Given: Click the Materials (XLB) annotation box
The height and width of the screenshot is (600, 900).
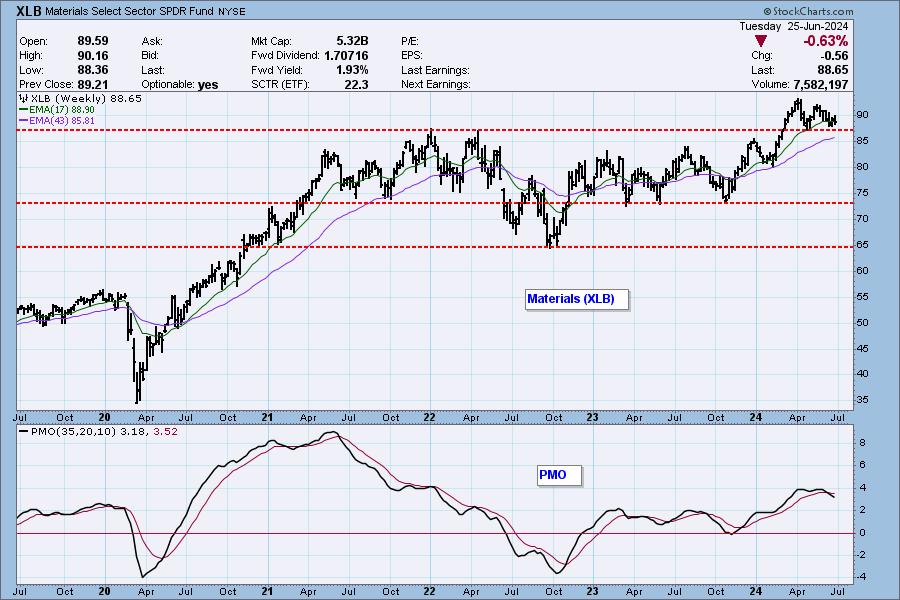Looking at the screenshot, I should click(577, 299).
